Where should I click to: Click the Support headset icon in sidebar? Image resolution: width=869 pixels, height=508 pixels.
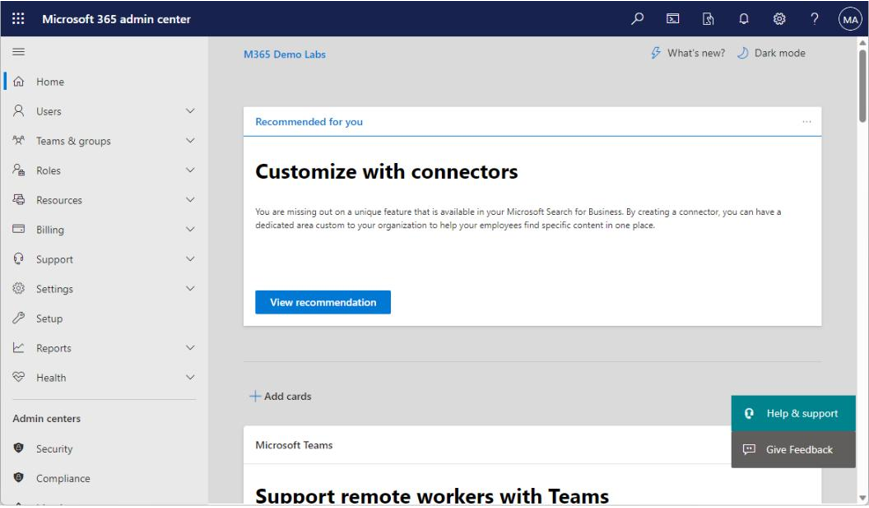click(18, 259)
